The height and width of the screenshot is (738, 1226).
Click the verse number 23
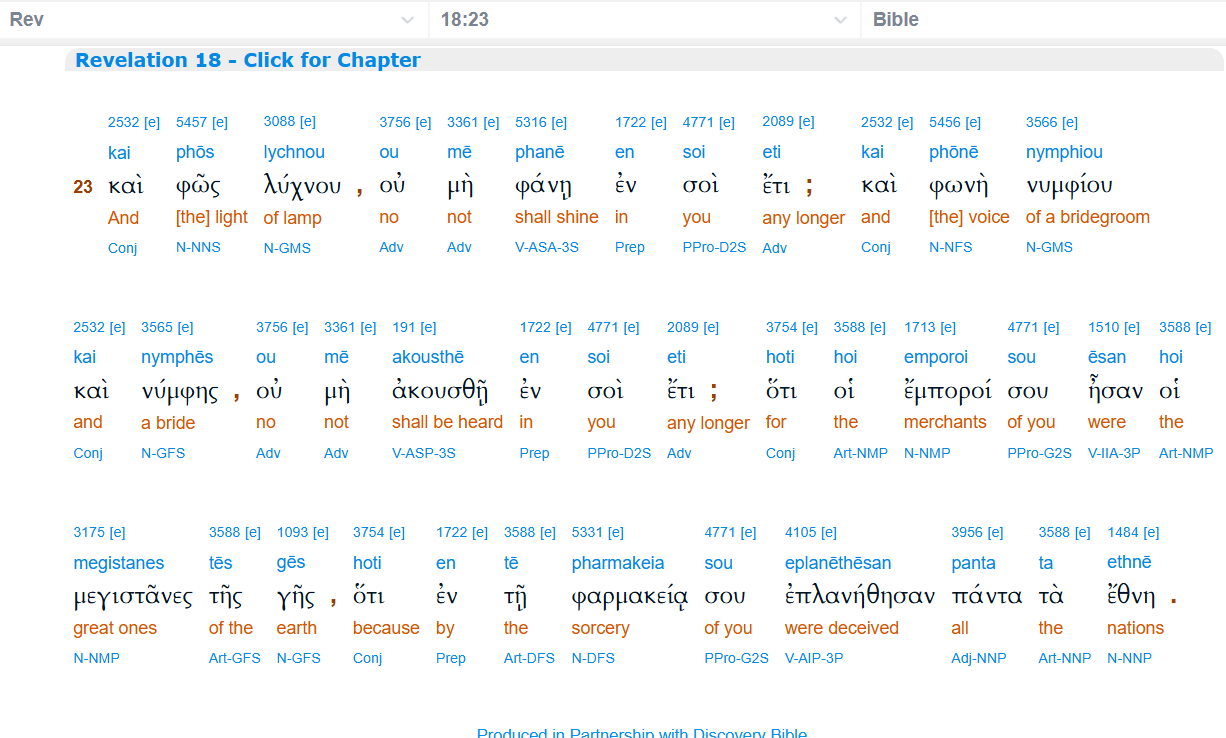click(x=83, y=187)
